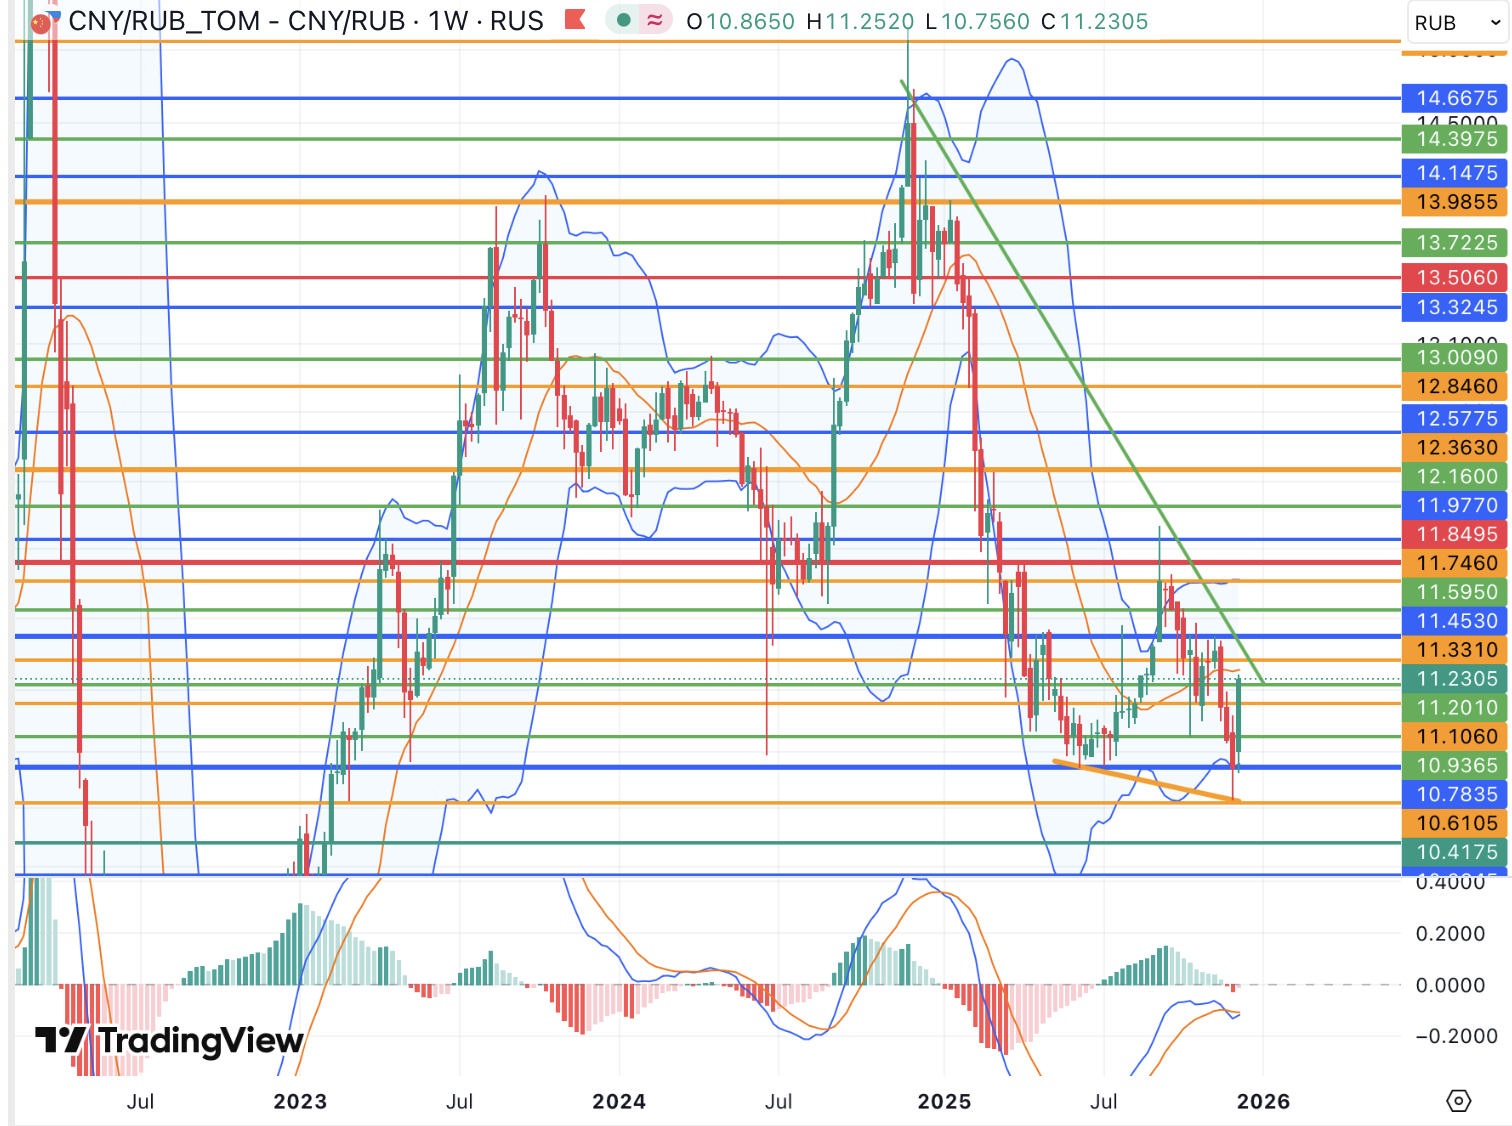Open chart settings hexagon gear icon

click(1459, 1101)
